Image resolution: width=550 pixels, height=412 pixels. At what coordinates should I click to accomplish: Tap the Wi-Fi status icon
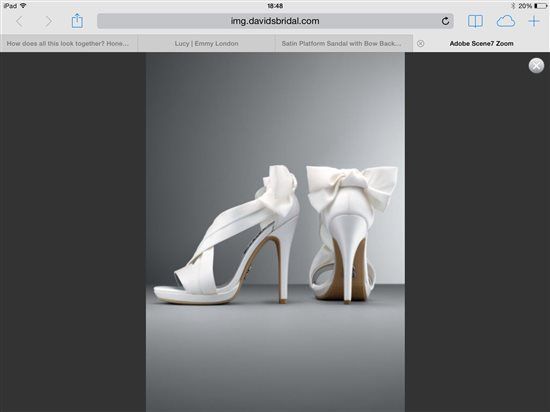coord(24,6)
